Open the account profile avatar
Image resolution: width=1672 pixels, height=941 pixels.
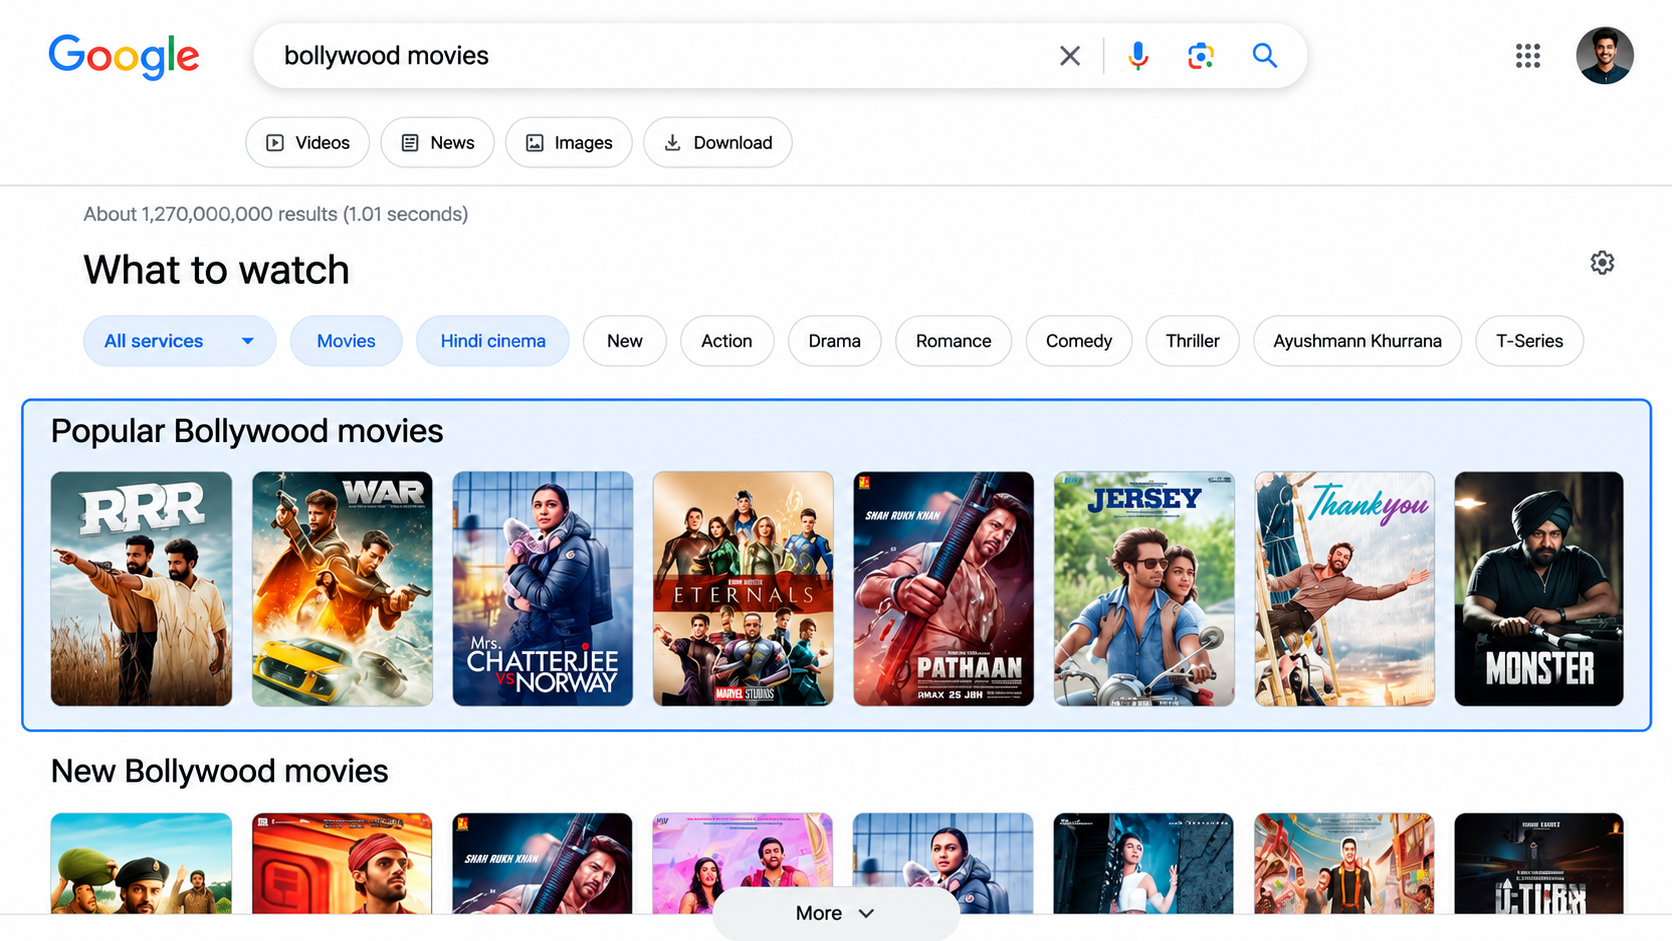tap(1605, 56)
